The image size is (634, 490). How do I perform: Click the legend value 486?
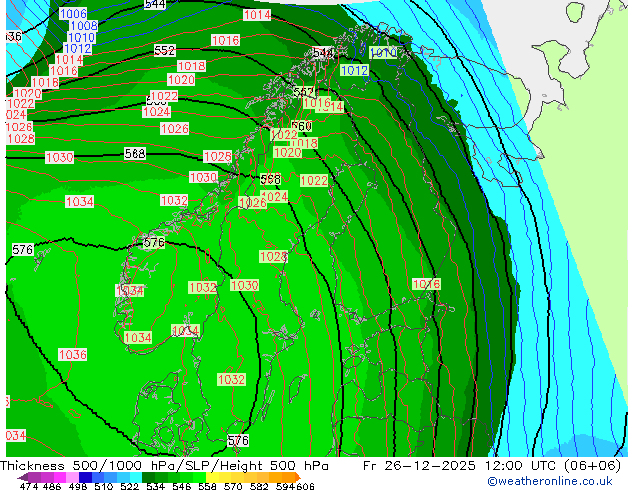[52, 486]
